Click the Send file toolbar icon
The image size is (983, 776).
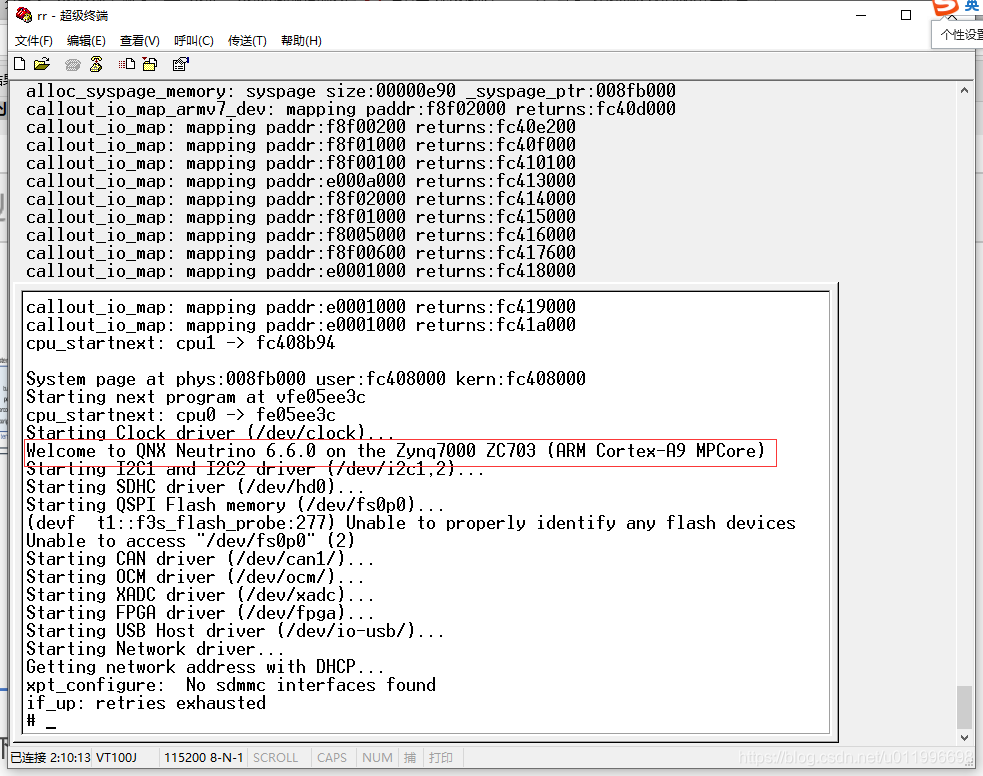pyautogui.click(x=127, y=64)
